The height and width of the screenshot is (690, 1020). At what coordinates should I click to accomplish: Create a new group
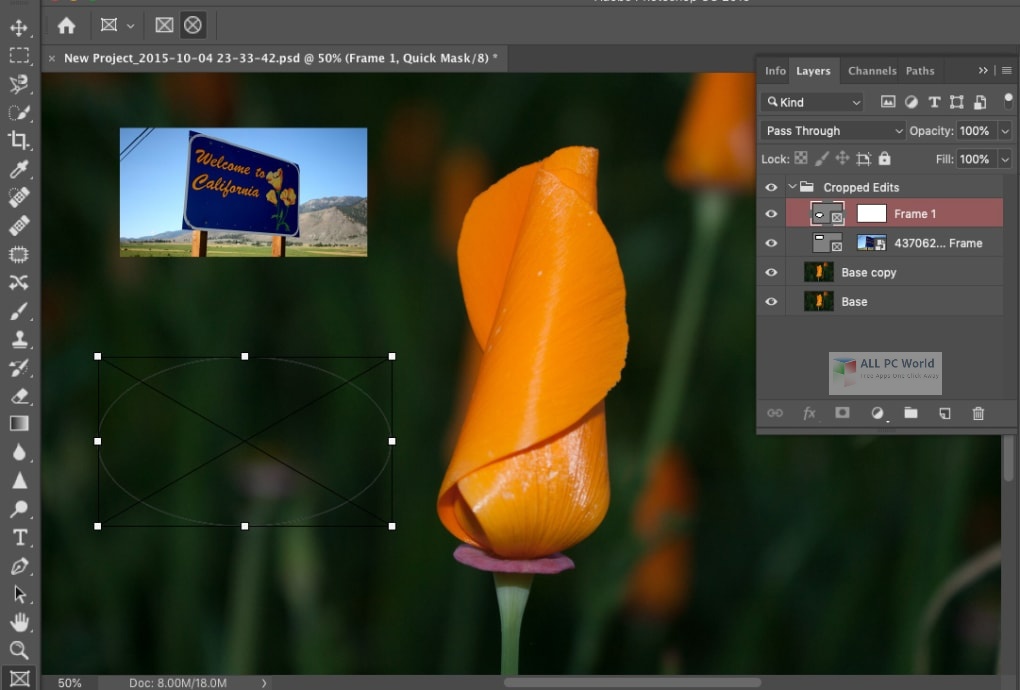(911, 413)
